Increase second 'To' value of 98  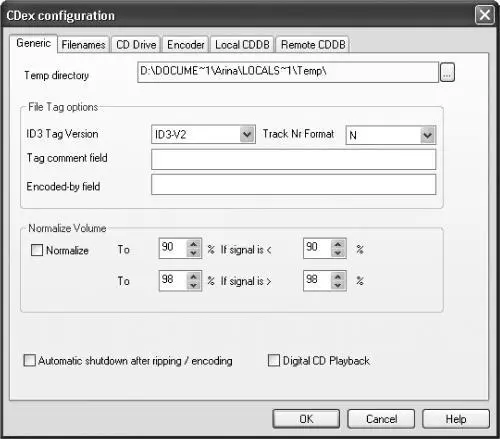(x=193, y=276)
